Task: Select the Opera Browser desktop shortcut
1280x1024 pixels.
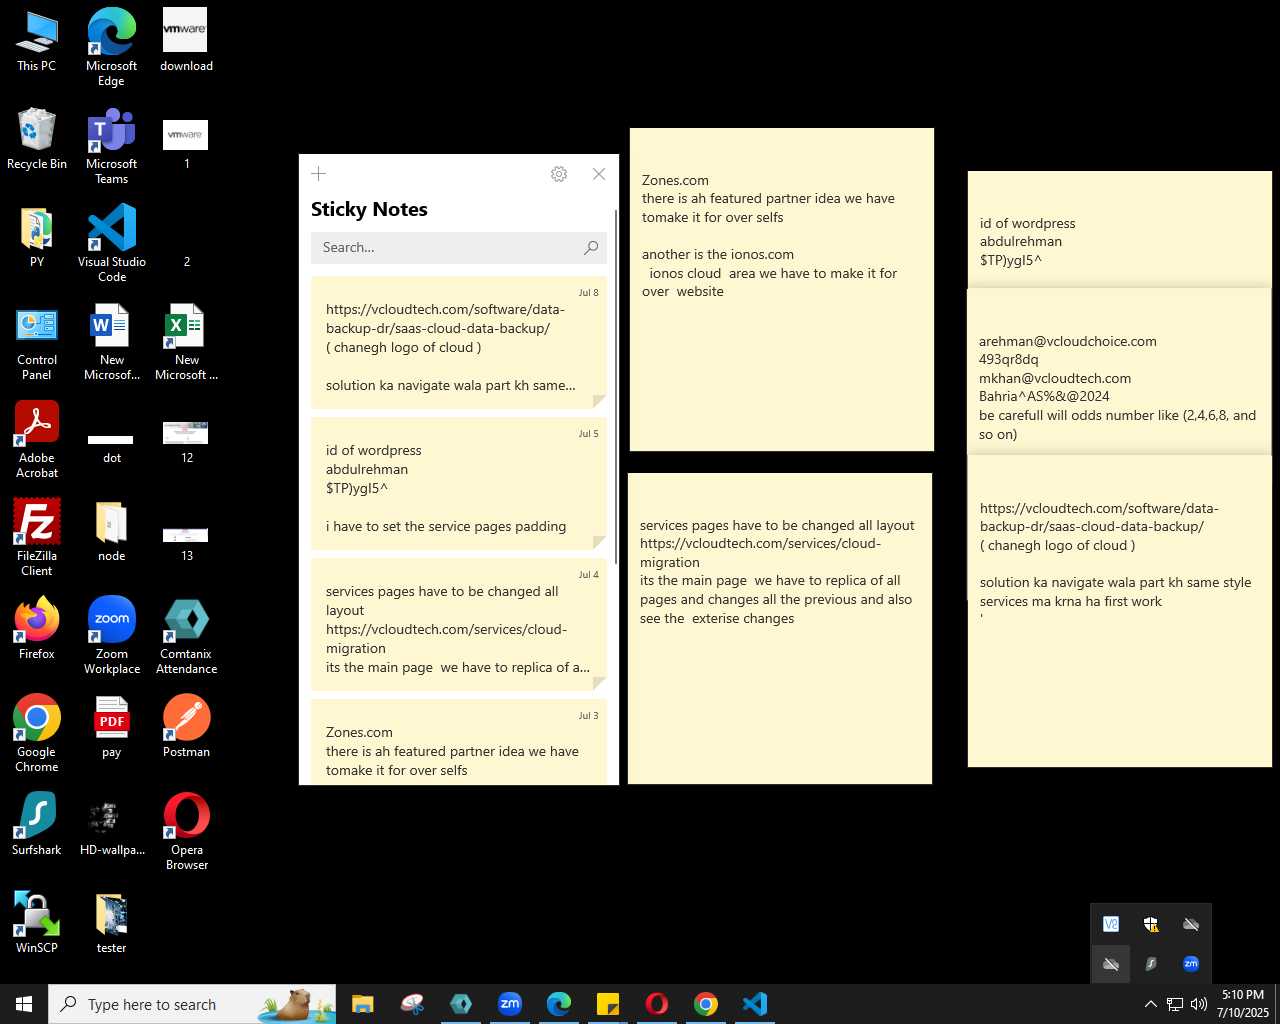Action: click(x=187, y=832)
